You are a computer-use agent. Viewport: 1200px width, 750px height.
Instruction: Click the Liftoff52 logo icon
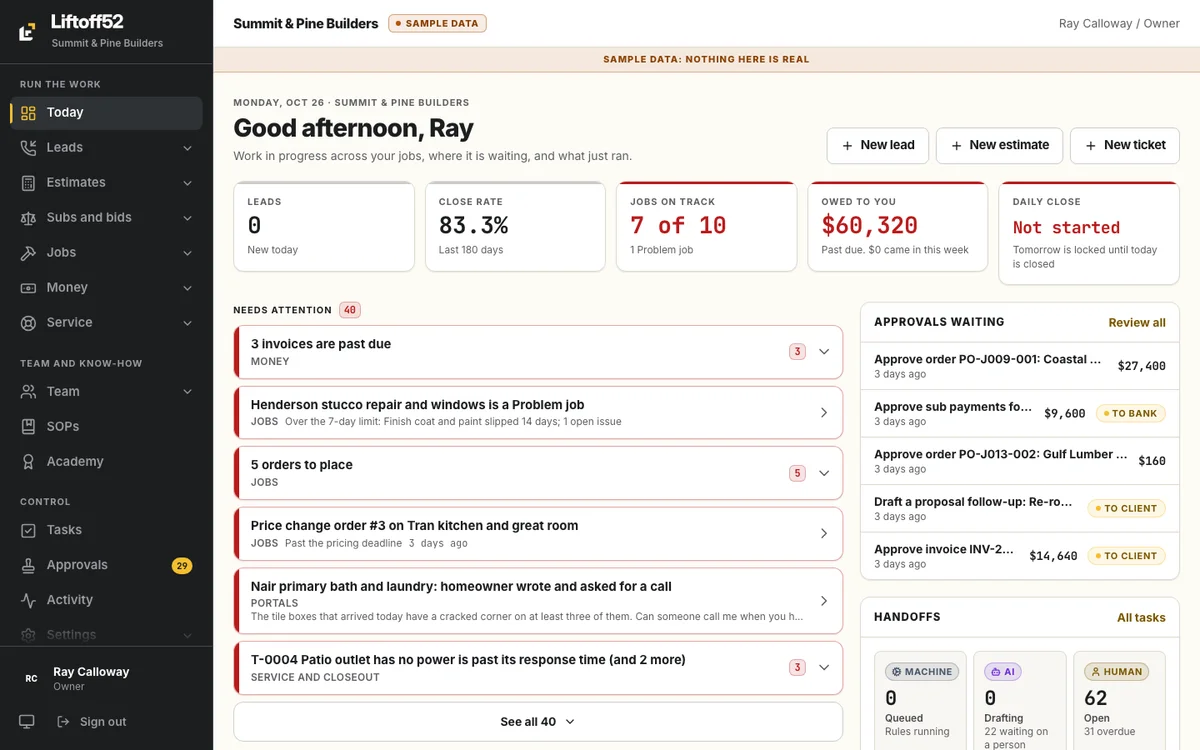[x=28, y=32]
